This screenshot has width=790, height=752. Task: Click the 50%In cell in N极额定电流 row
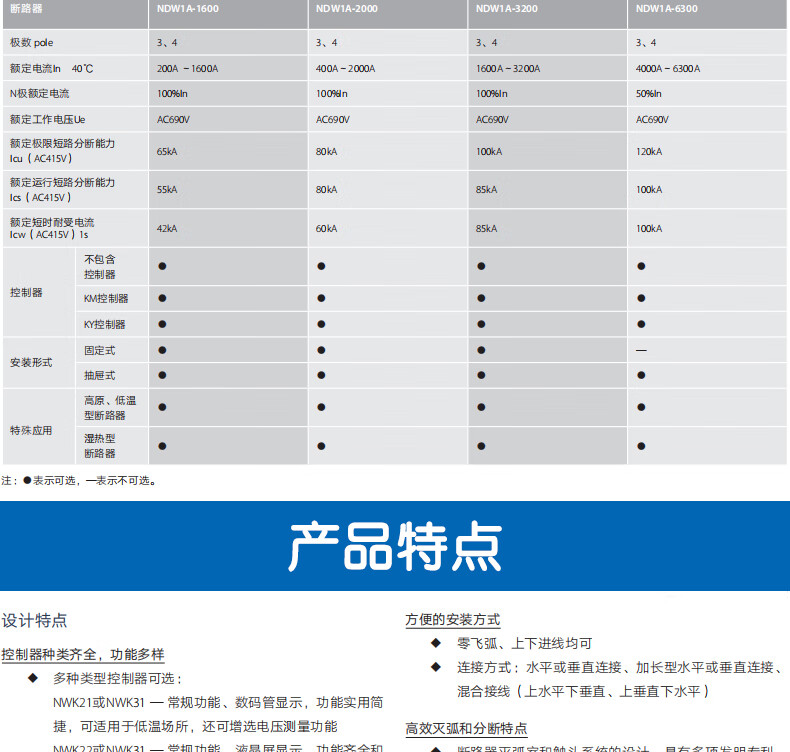(650, 94)
